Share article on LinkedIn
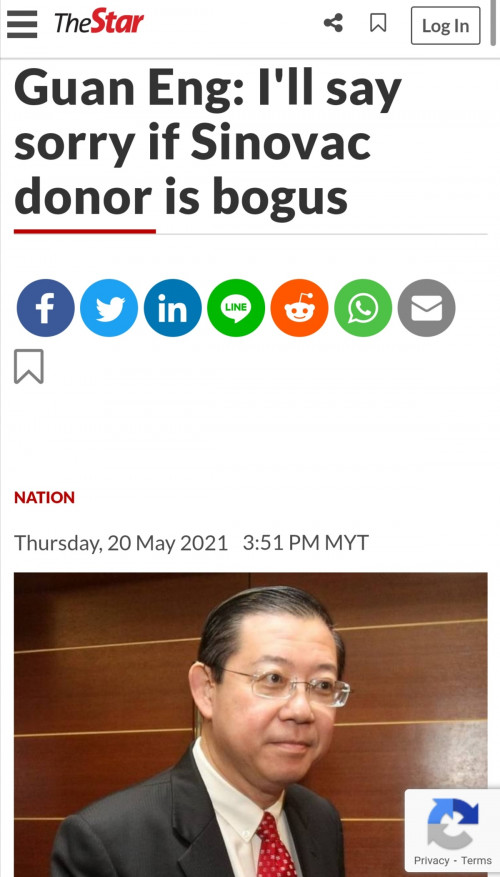Viewport: 500px width, 877px height. (172, 308)
